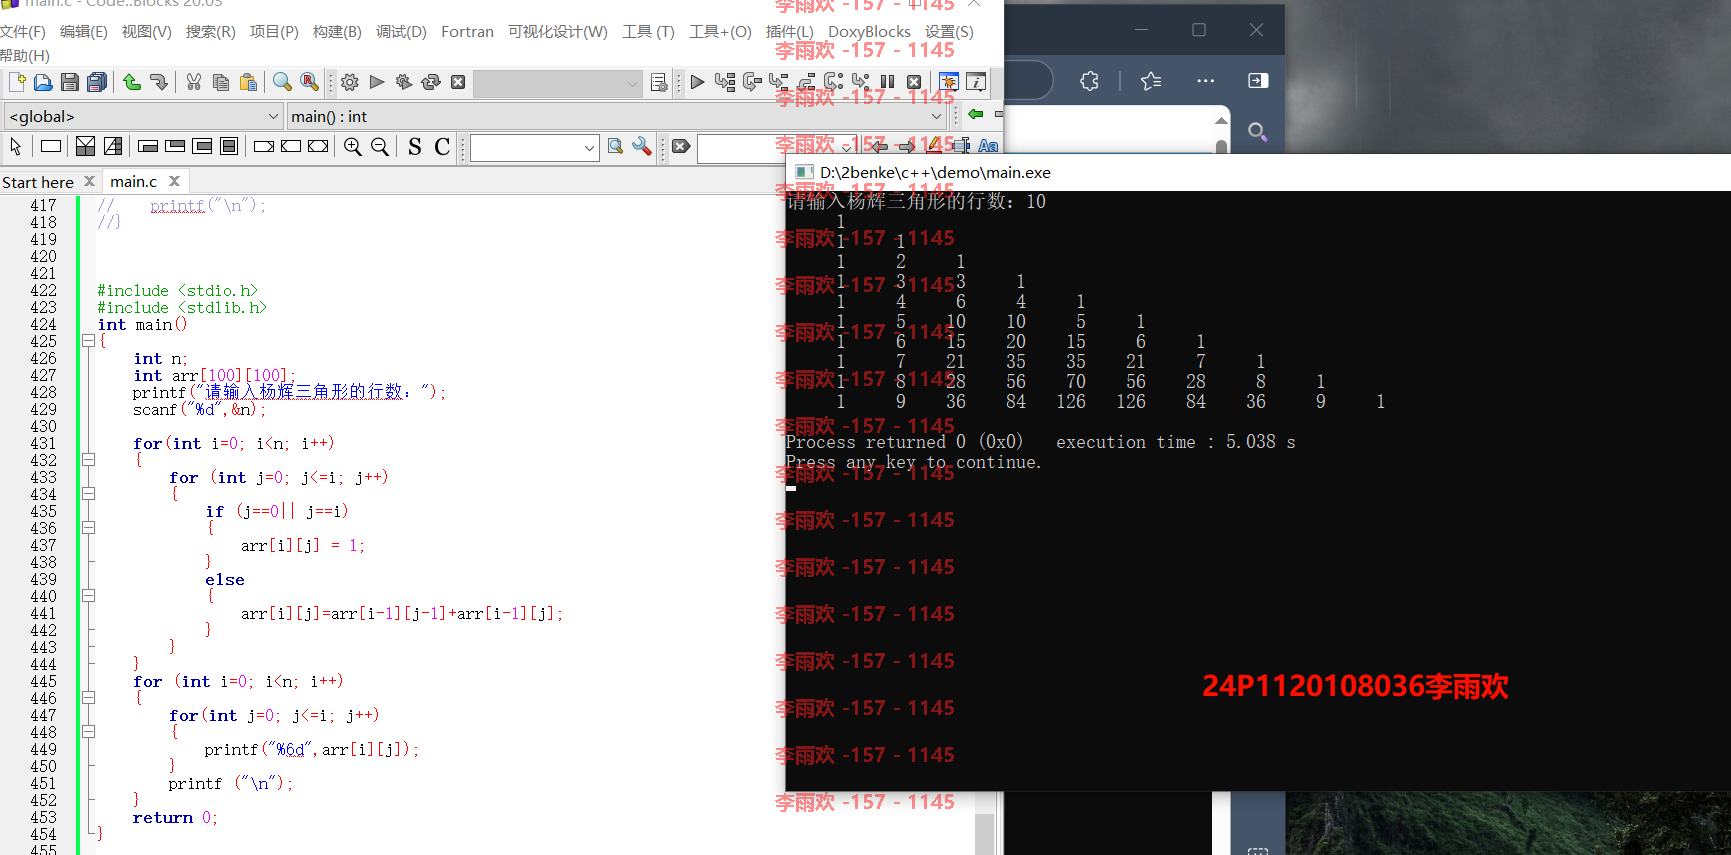Open file using the folder icon
This screenshot has width=1731, height=855.
point(43,82)
